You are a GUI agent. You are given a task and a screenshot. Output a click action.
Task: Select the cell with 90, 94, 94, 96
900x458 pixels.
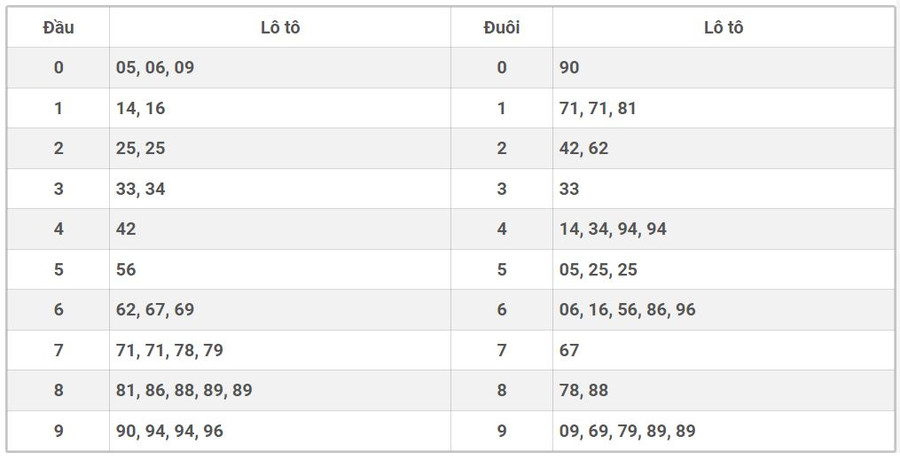(x=170, y=431)
